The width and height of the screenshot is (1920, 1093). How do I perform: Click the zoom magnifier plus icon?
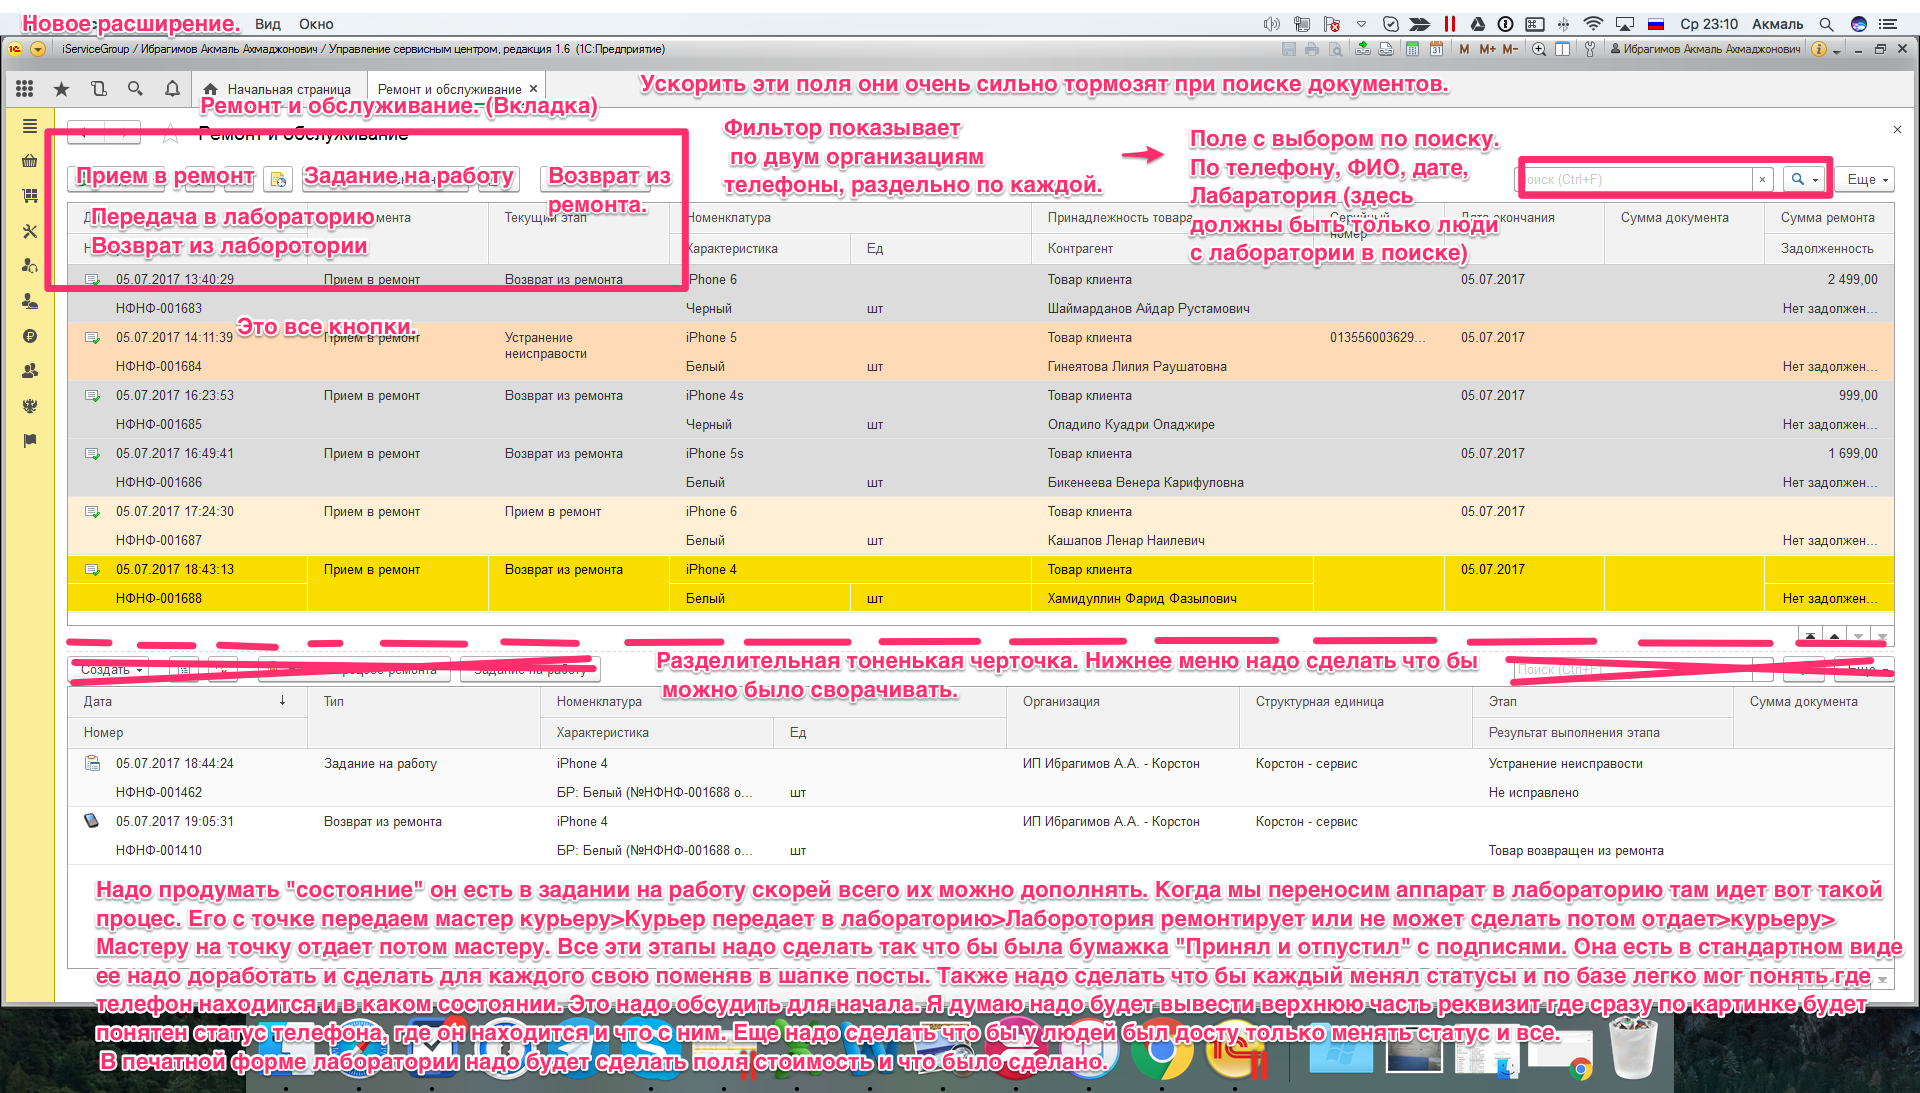pyautogui.click(x=1539, y=49)
